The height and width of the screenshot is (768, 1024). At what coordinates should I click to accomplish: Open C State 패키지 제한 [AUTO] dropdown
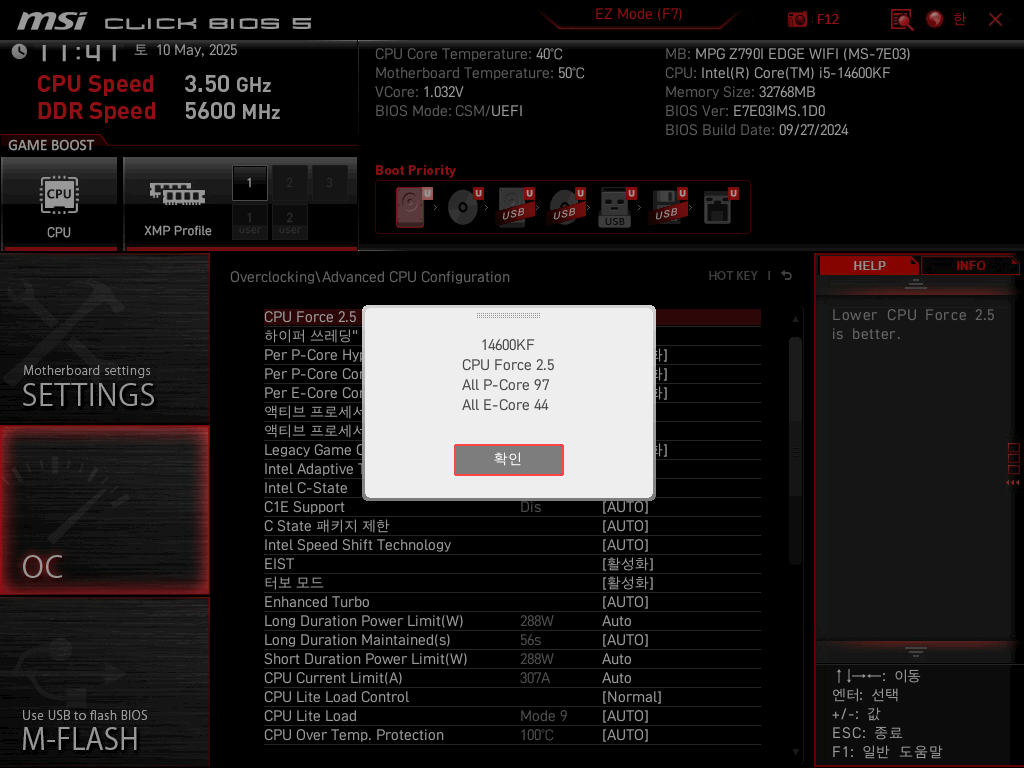[x=625, y=526]
